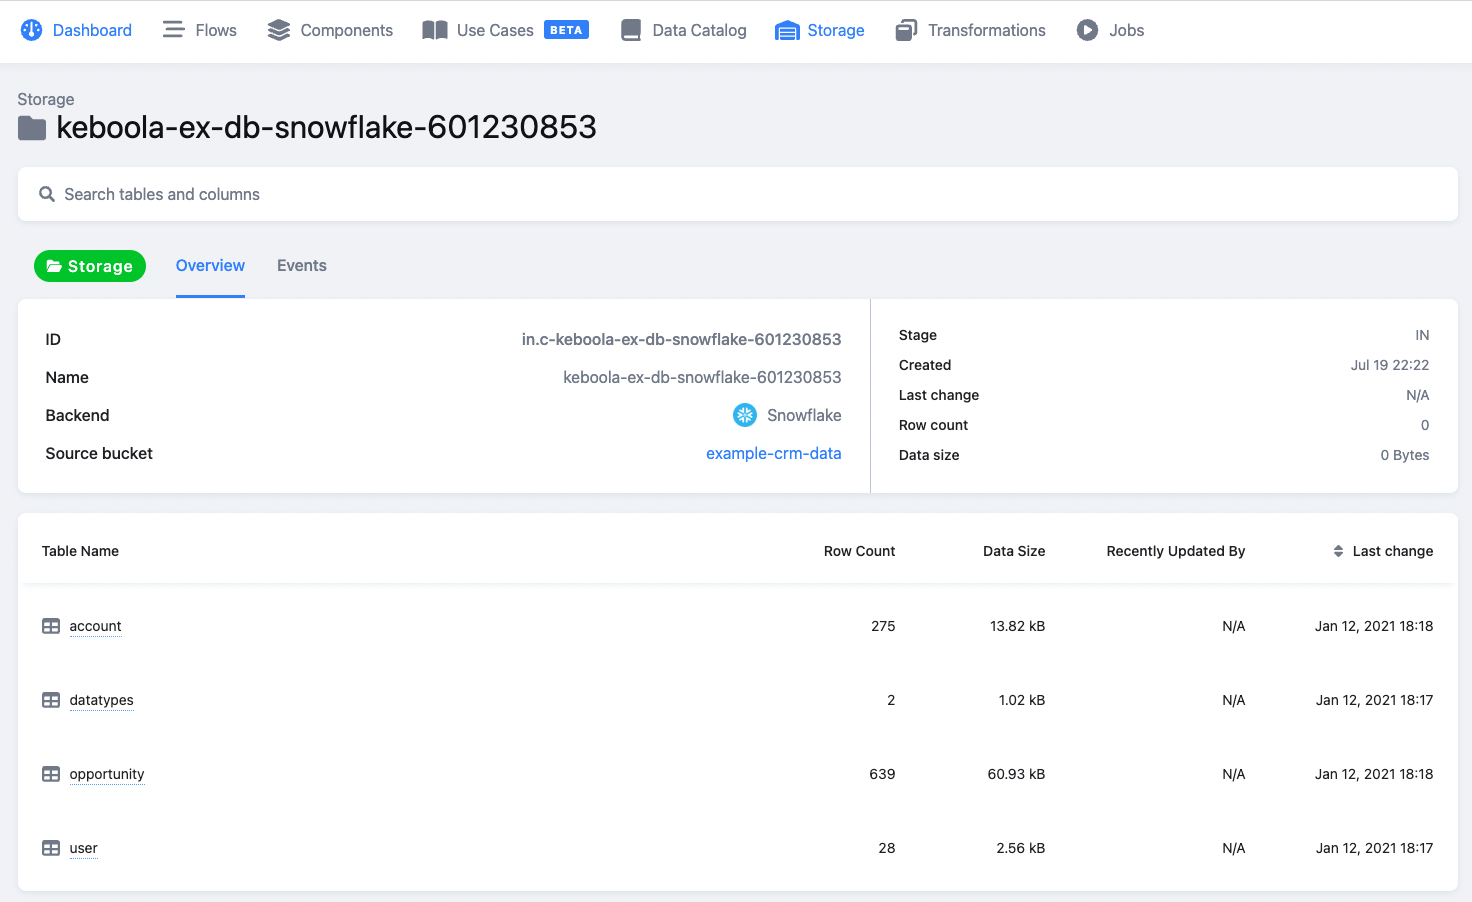Click the folder icon next to the bucket name
This screenshot has height=902, width=1472.
[x=31, y=128]
